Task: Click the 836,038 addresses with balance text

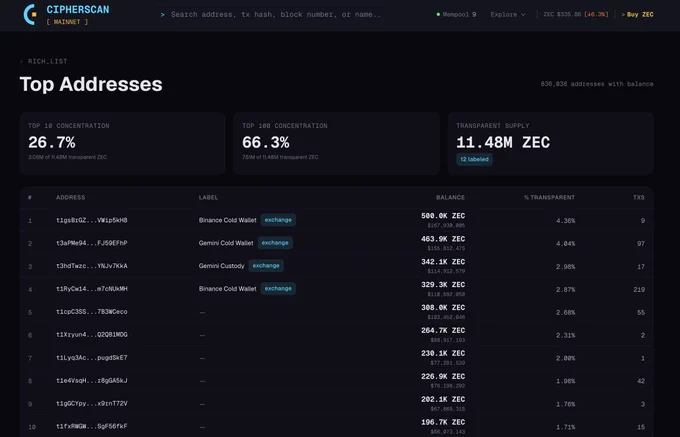Action: point(597,84)
